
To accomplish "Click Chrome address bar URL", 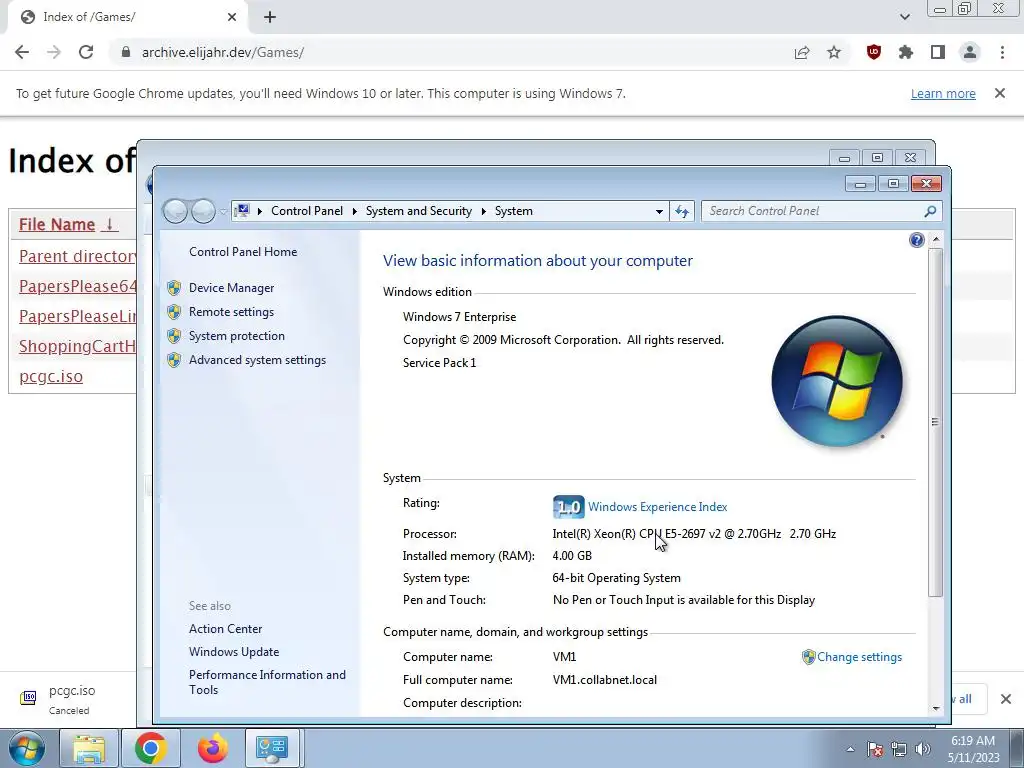I will coord(223,52).
